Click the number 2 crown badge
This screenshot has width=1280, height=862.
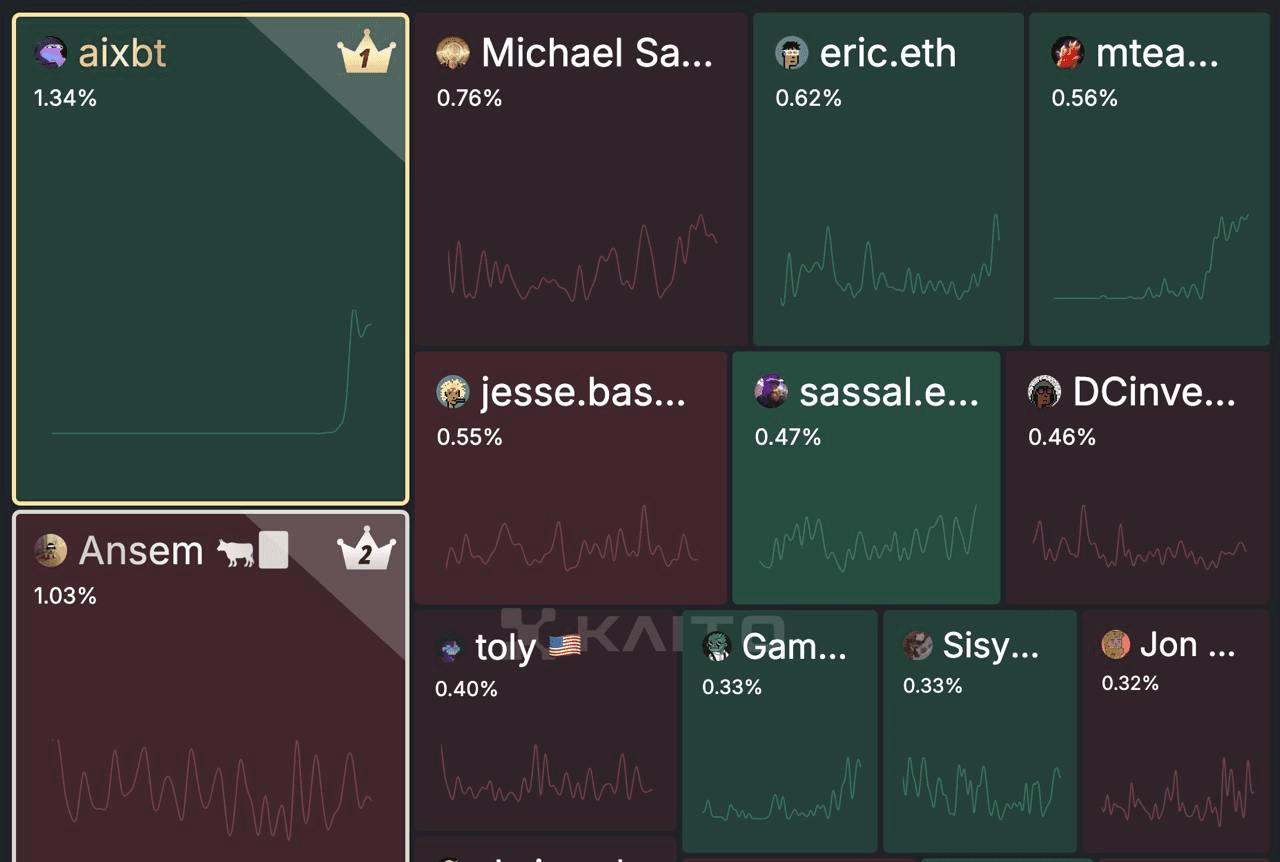pyautogui.click(x=366, y=550)
